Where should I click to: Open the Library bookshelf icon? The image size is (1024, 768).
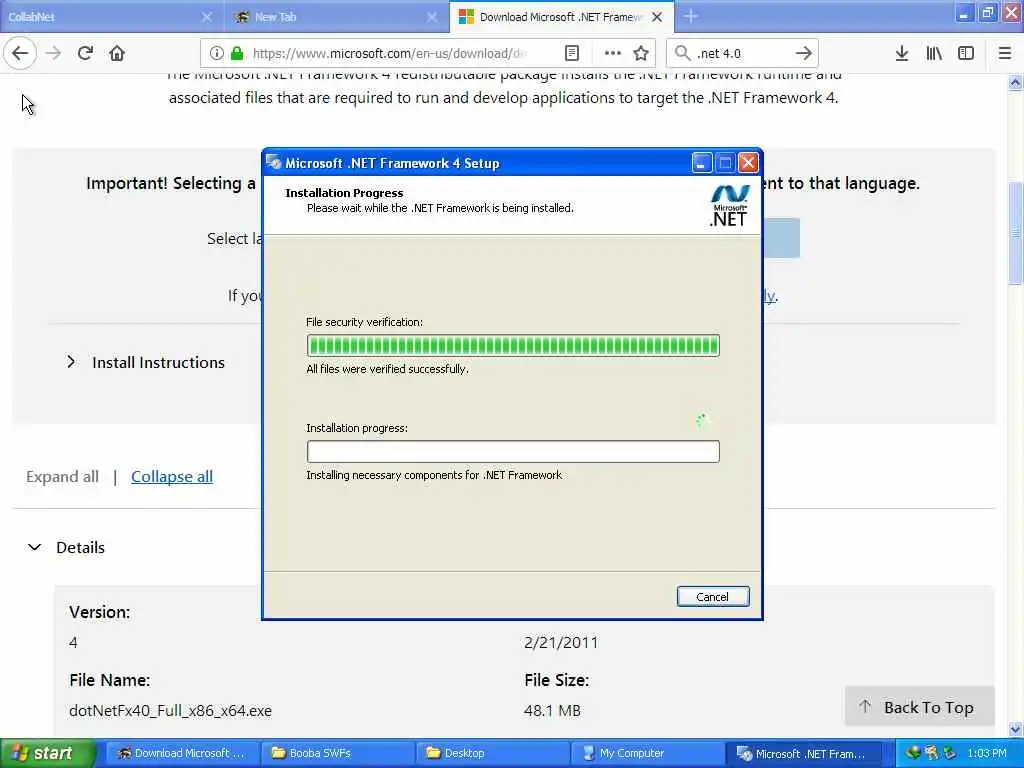934,53
